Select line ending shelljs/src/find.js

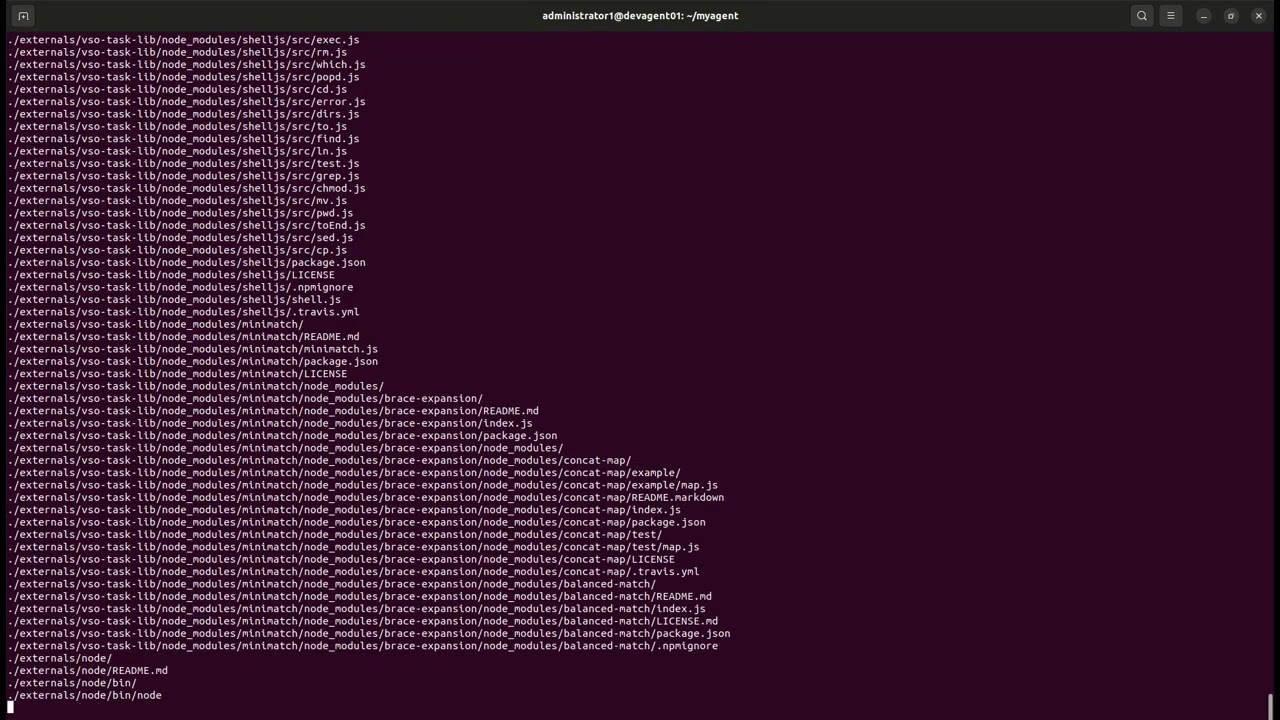coord(184,139)
